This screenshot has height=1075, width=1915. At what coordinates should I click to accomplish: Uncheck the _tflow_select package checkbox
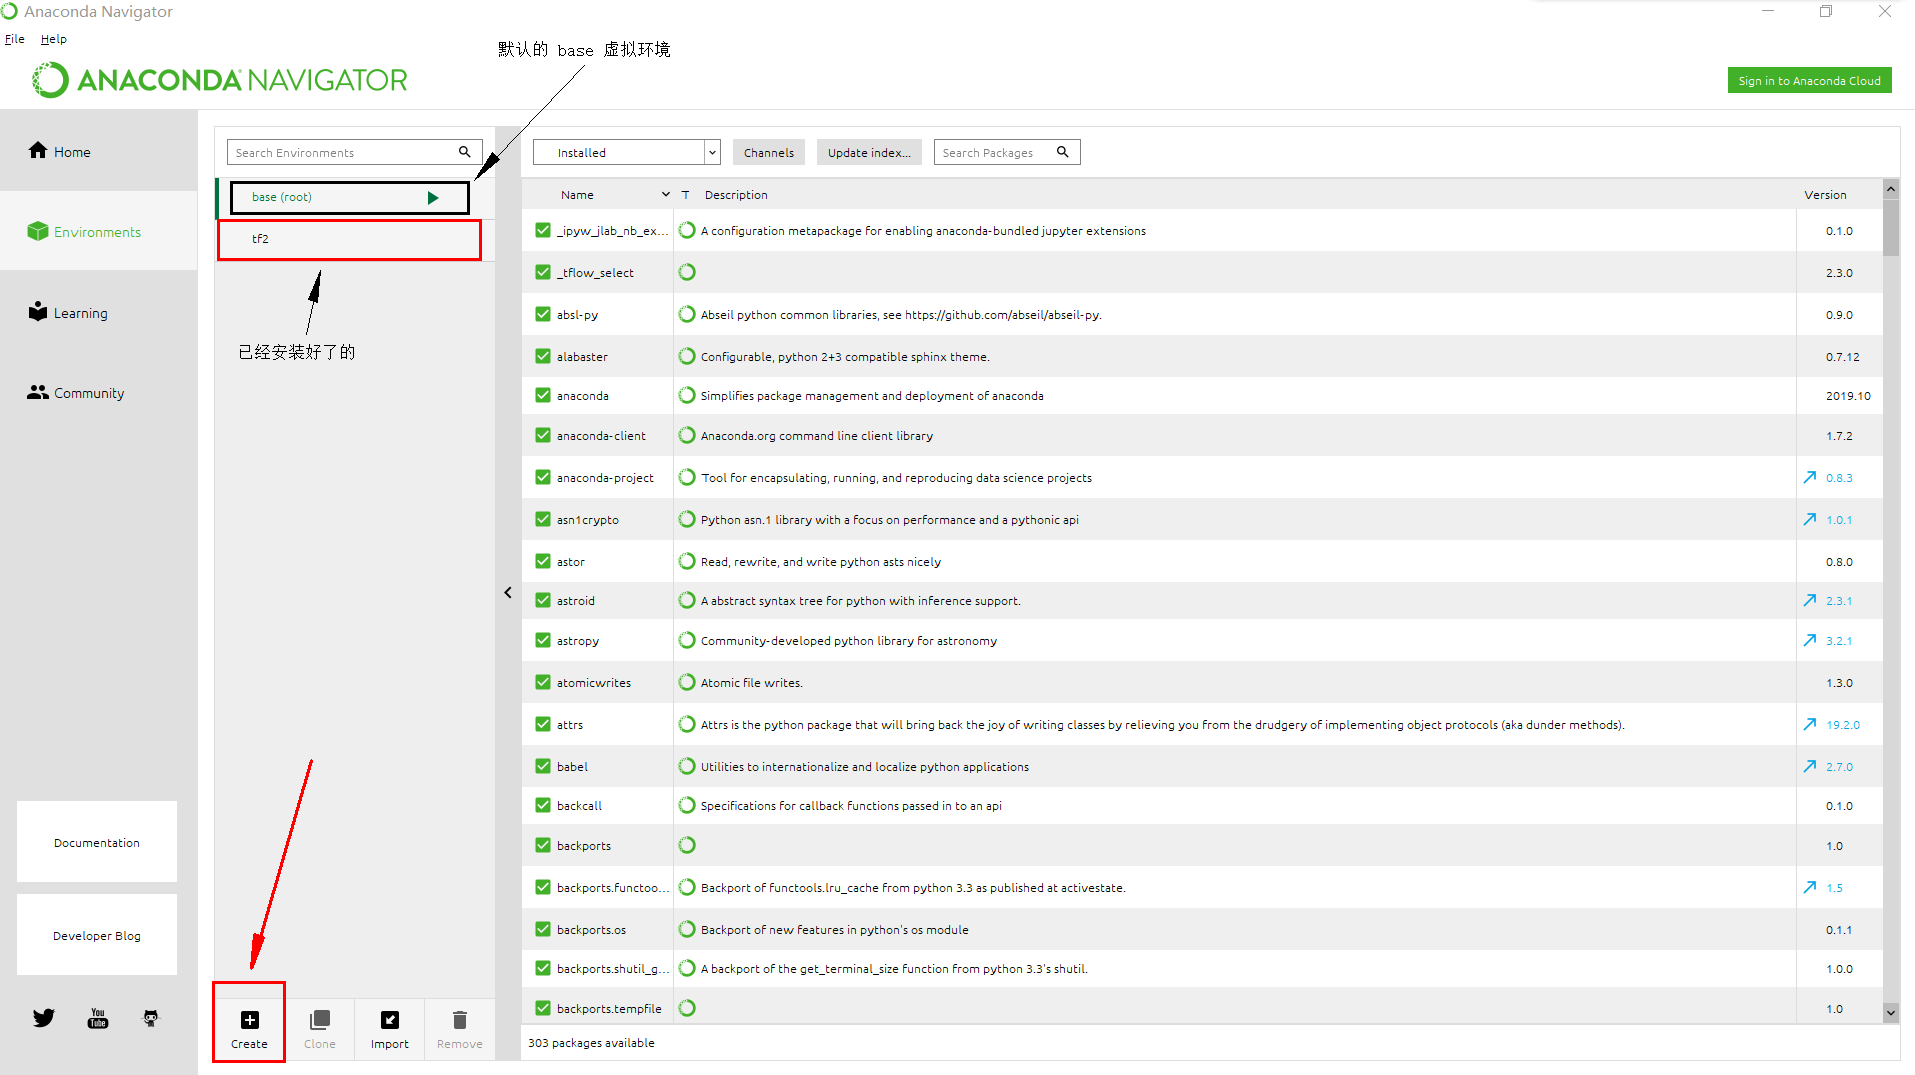click(543, 273)
